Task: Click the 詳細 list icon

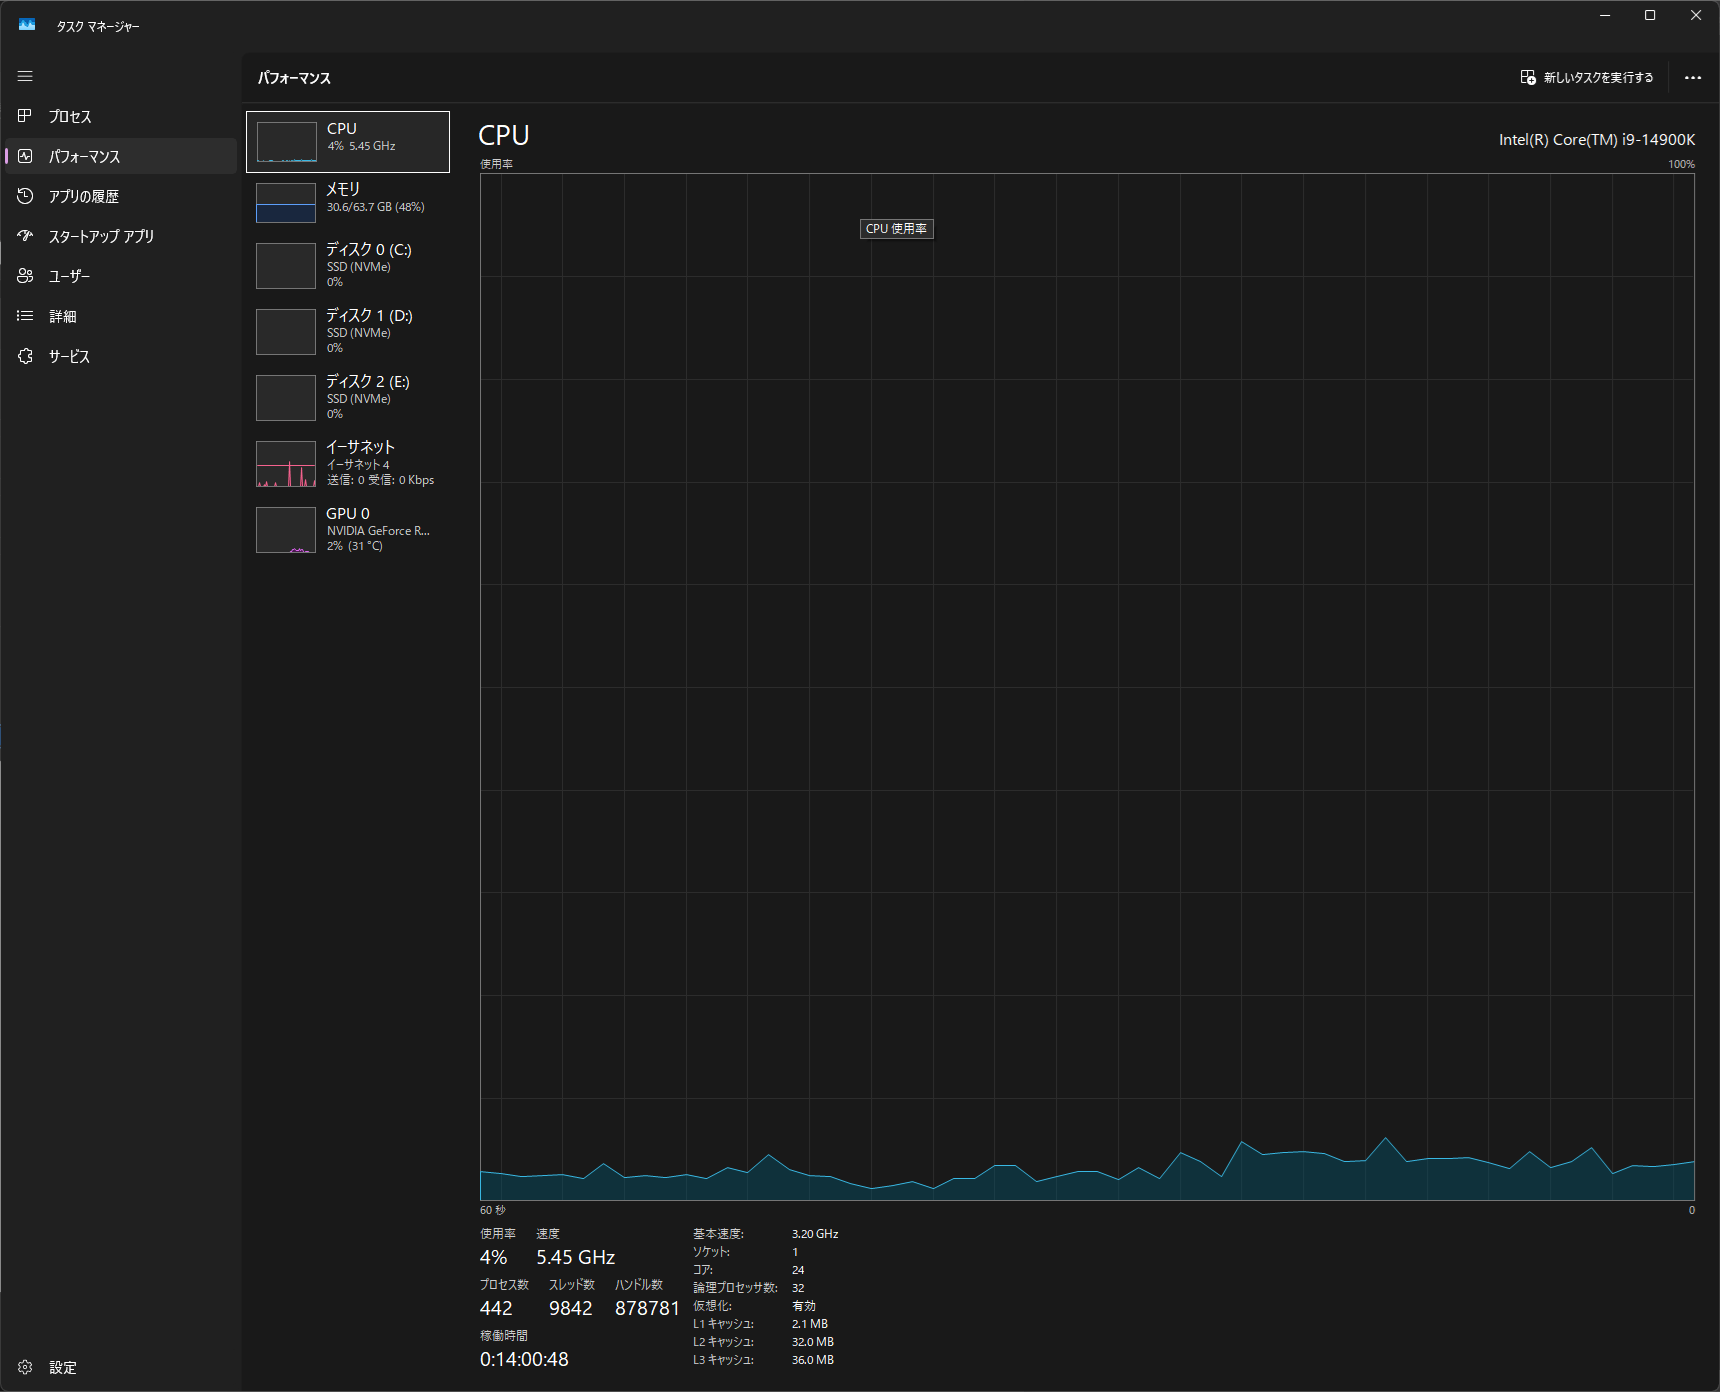Action: tap(25, 316)
